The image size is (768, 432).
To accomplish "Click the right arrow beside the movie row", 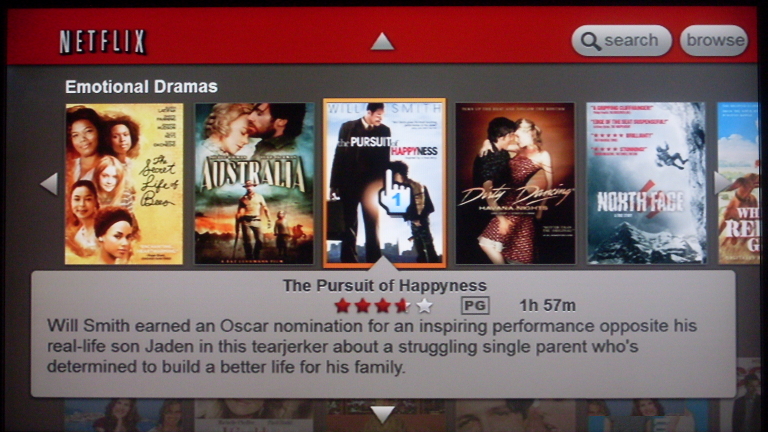I will pos(722,183).
